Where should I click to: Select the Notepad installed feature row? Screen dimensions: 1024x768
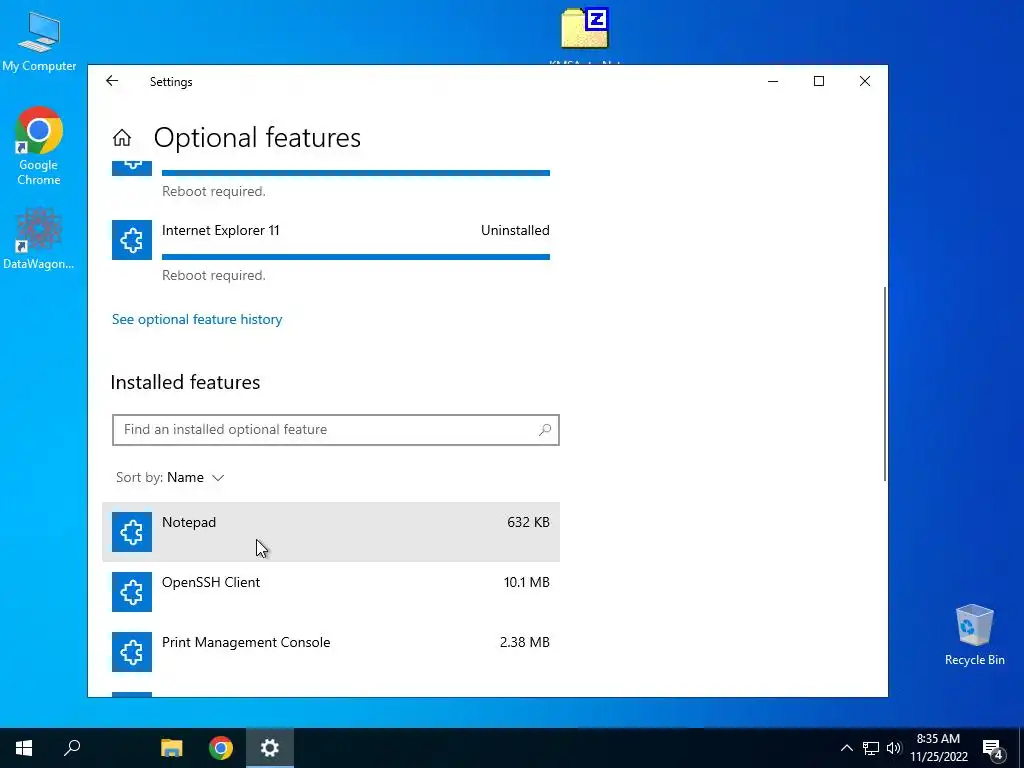tap(331, 532)
